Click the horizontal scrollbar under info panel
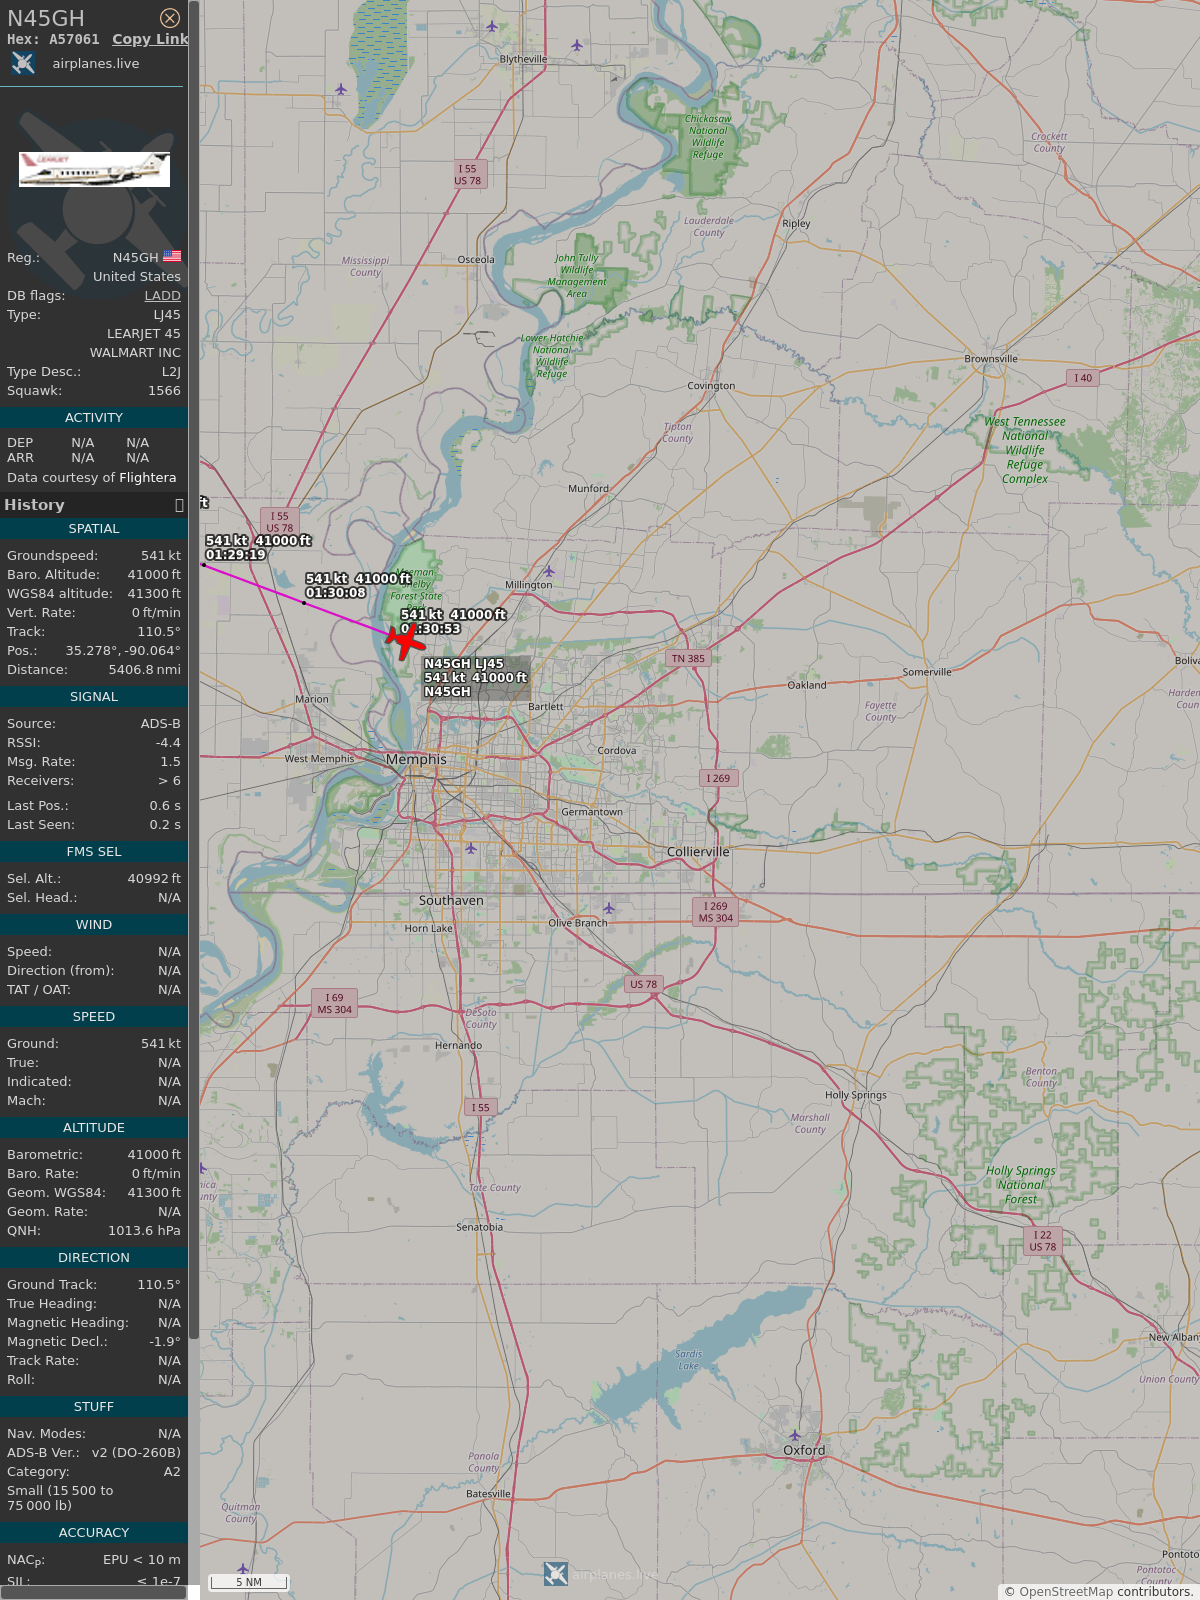Viewport: 1200px width, 1600px height. click(94, 1592)
